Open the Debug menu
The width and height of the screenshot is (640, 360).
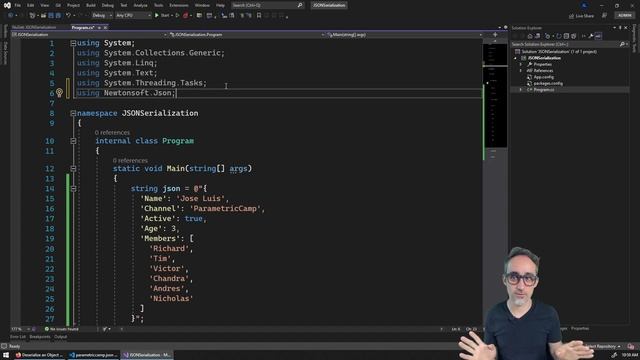tap(108, 5)
